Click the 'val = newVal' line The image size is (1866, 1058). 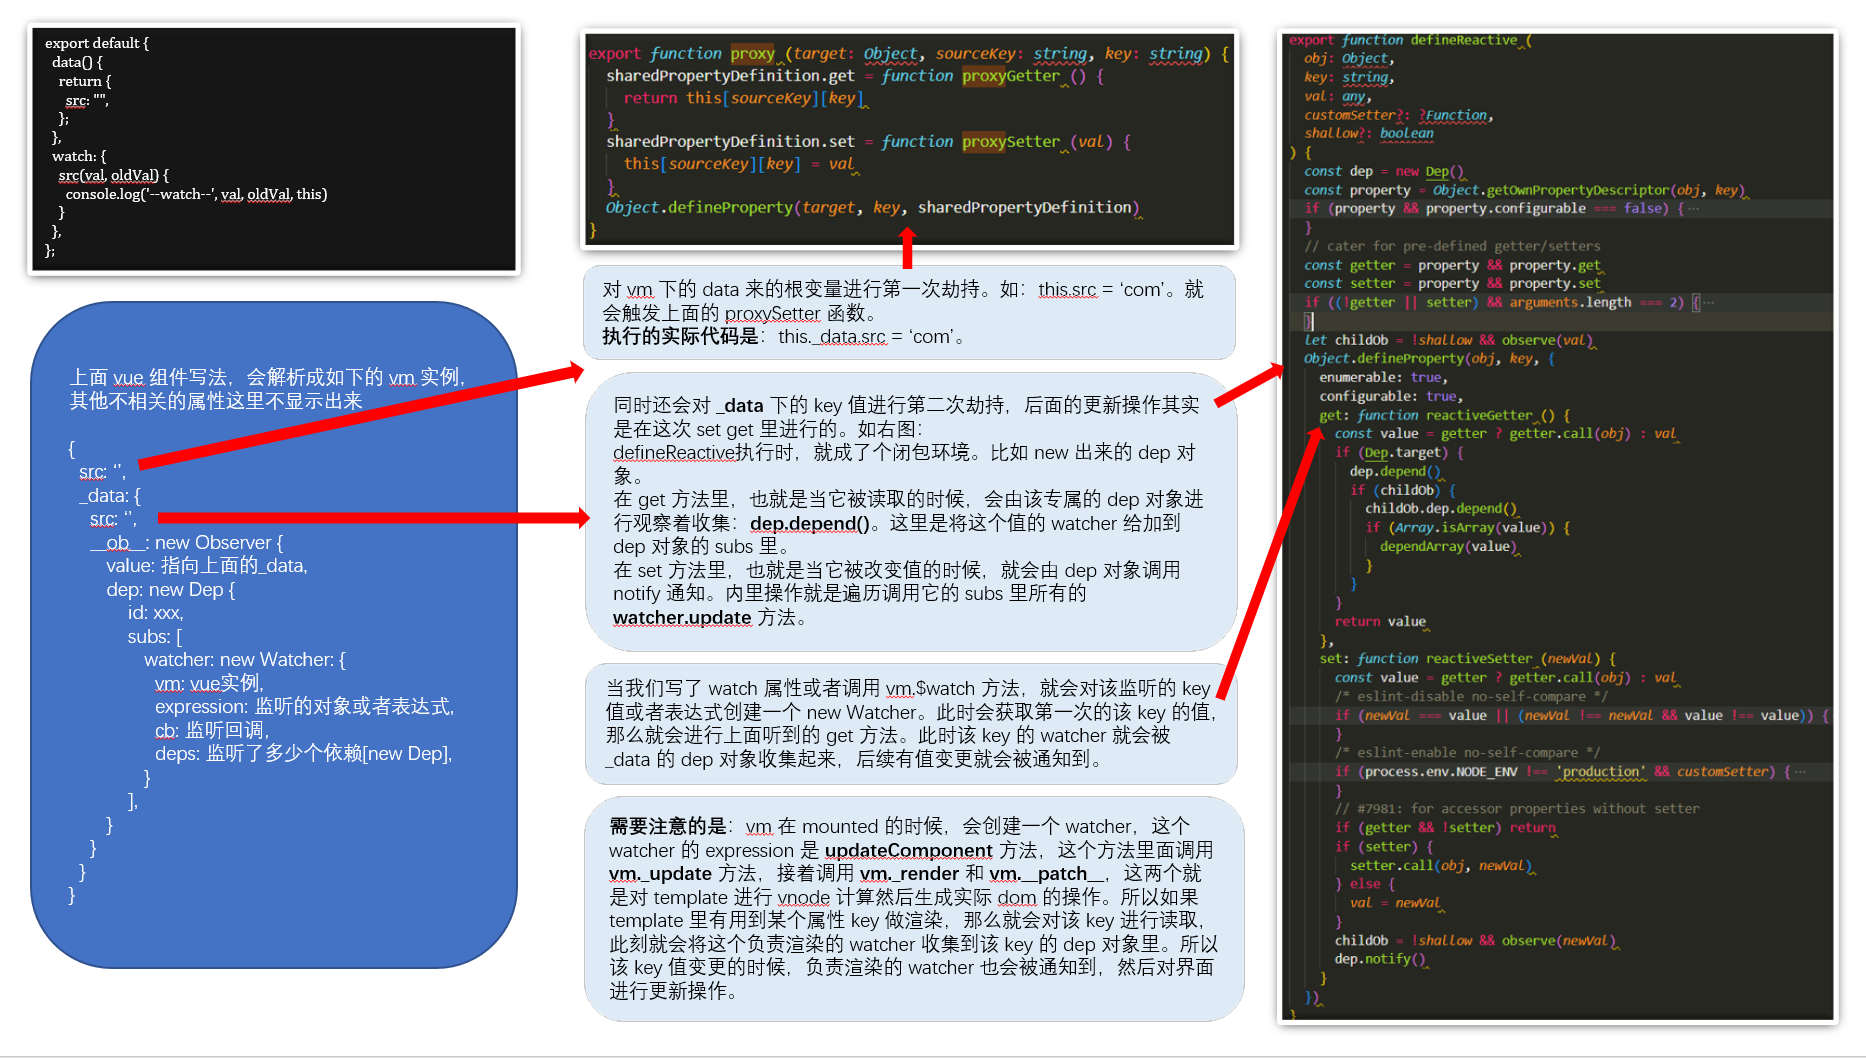point(1396,902)
